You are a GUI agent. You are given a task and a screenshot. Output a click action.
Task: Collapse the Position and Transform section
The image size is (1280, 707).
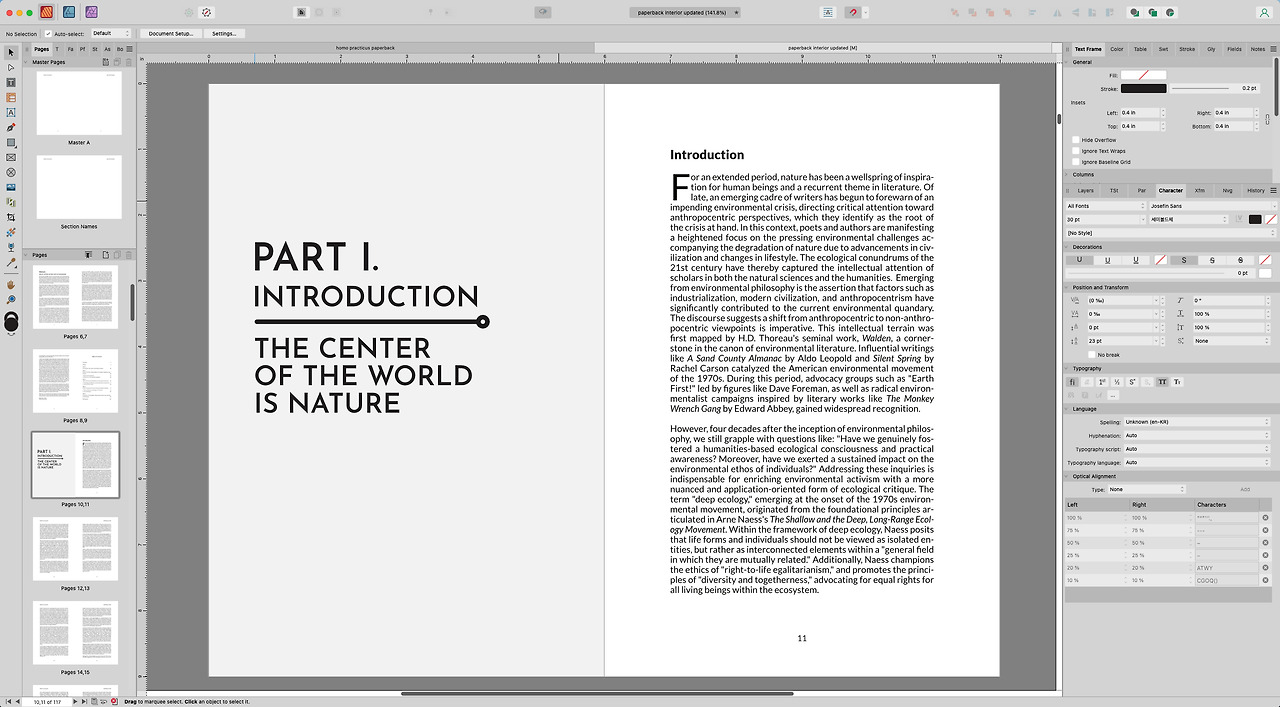click(x=1070, y=287)
